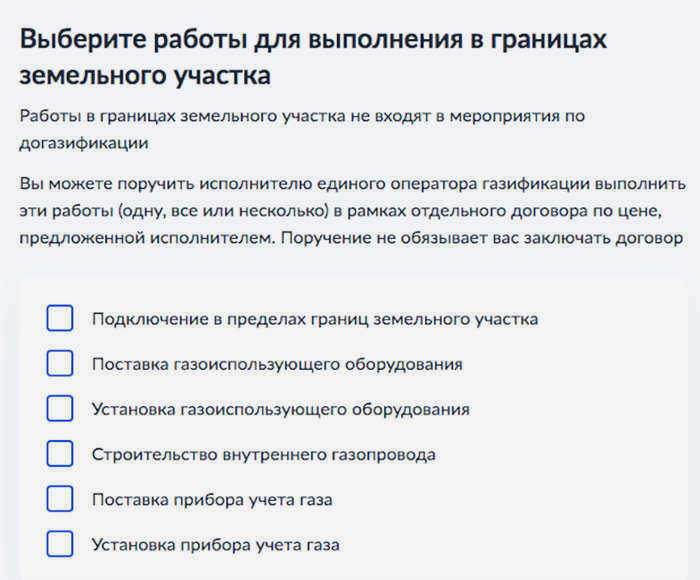
Task: Click the word 'догазификации' in the subtitle
Action: click(x=84, y=143)
